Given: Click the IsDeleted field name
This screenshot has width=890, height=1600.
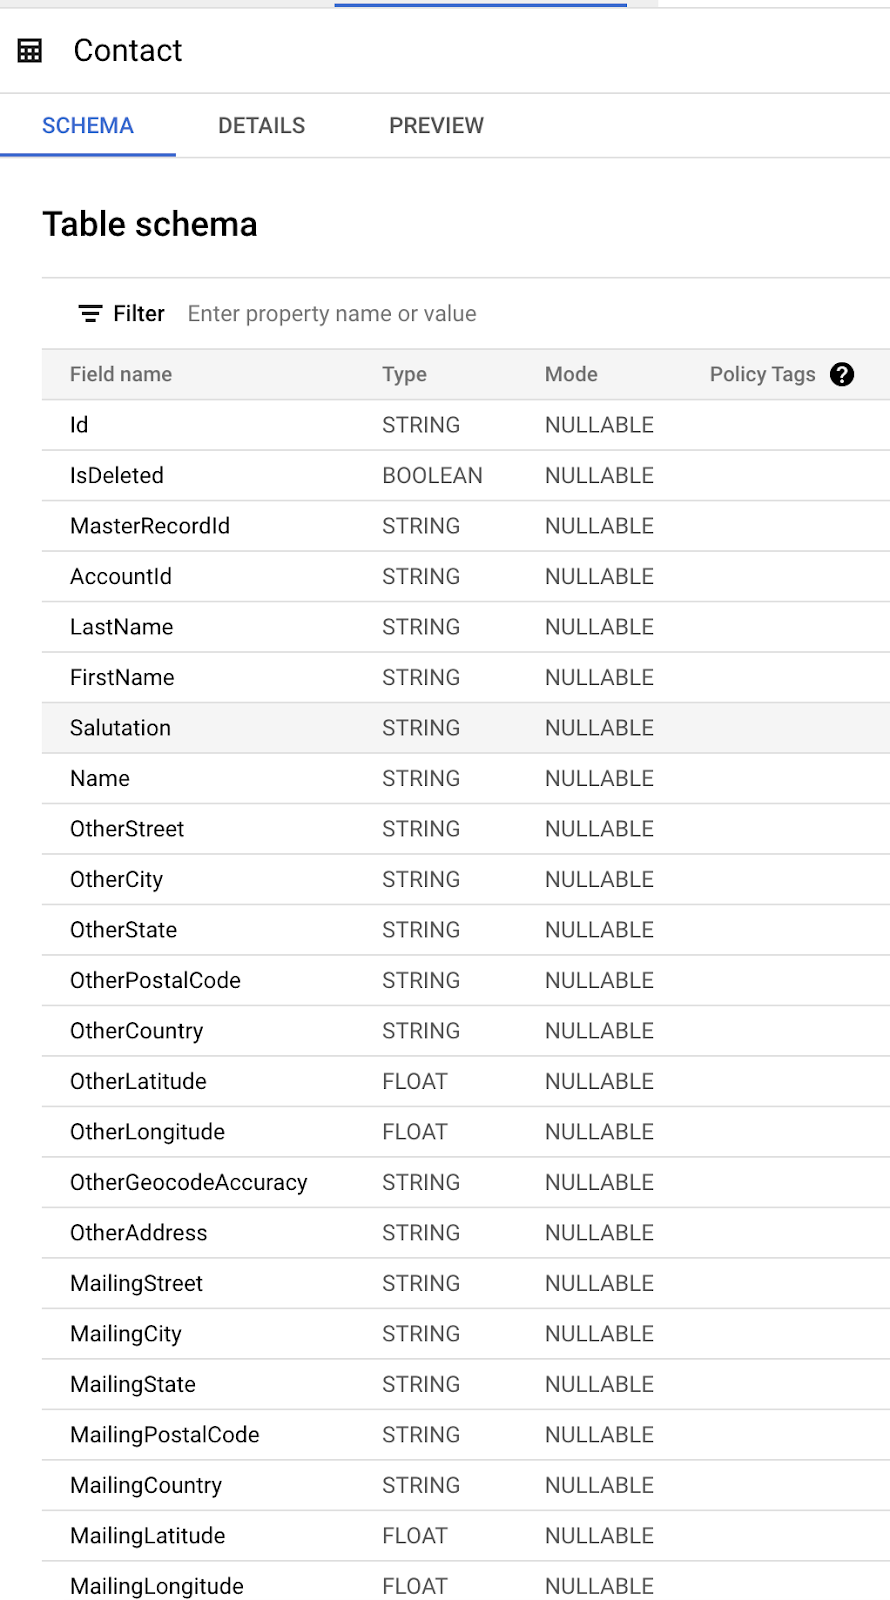Looking at the screenshot, I should pyautogui.click(x=117, y=476).
